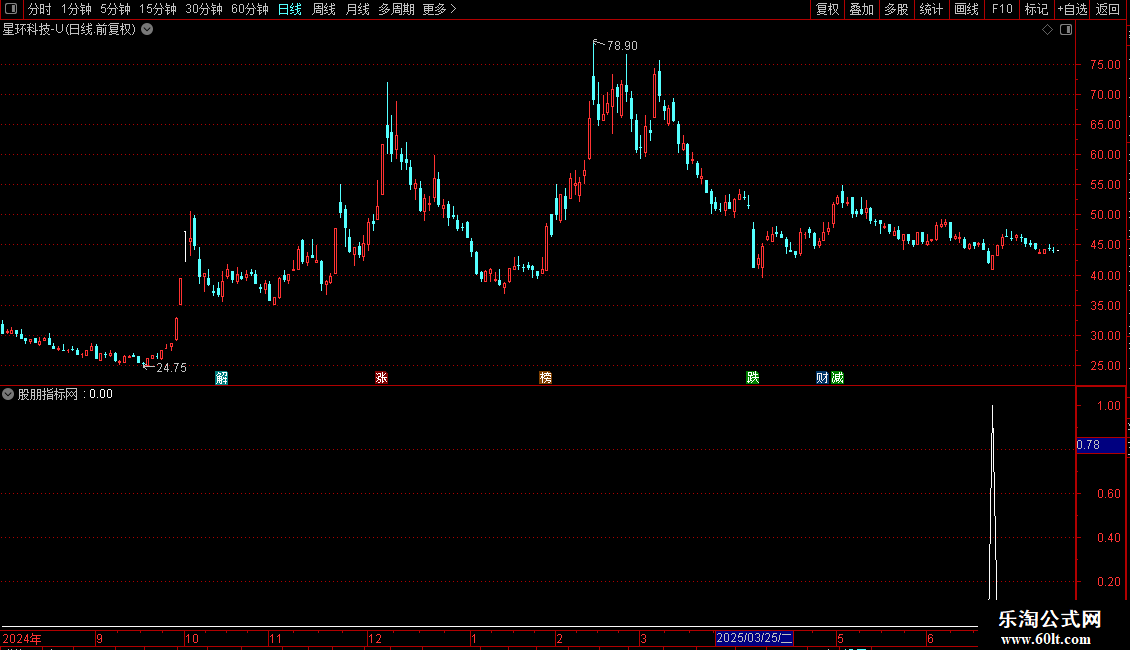Image resolution: width=1130 pixels, height=650 pixels.
Task: Click the 减 event marker
Action: pos(837,378)
